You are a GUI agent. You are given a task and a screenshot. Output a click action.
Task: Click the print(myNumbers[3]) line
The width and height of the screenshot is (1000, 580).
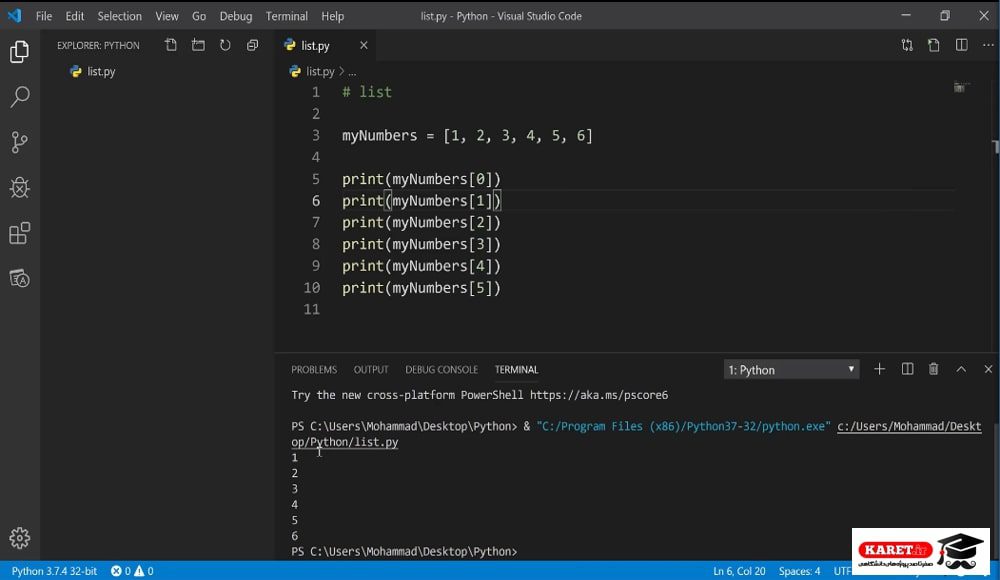coord(422,244)
